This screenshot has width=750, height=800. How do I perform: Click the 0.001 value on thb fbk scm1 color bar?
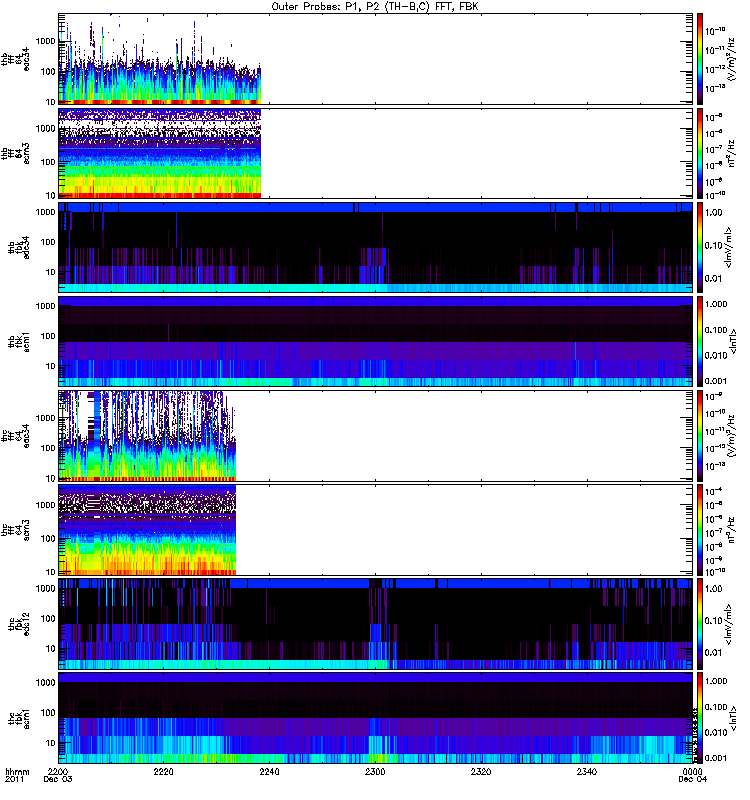[716, 381]
